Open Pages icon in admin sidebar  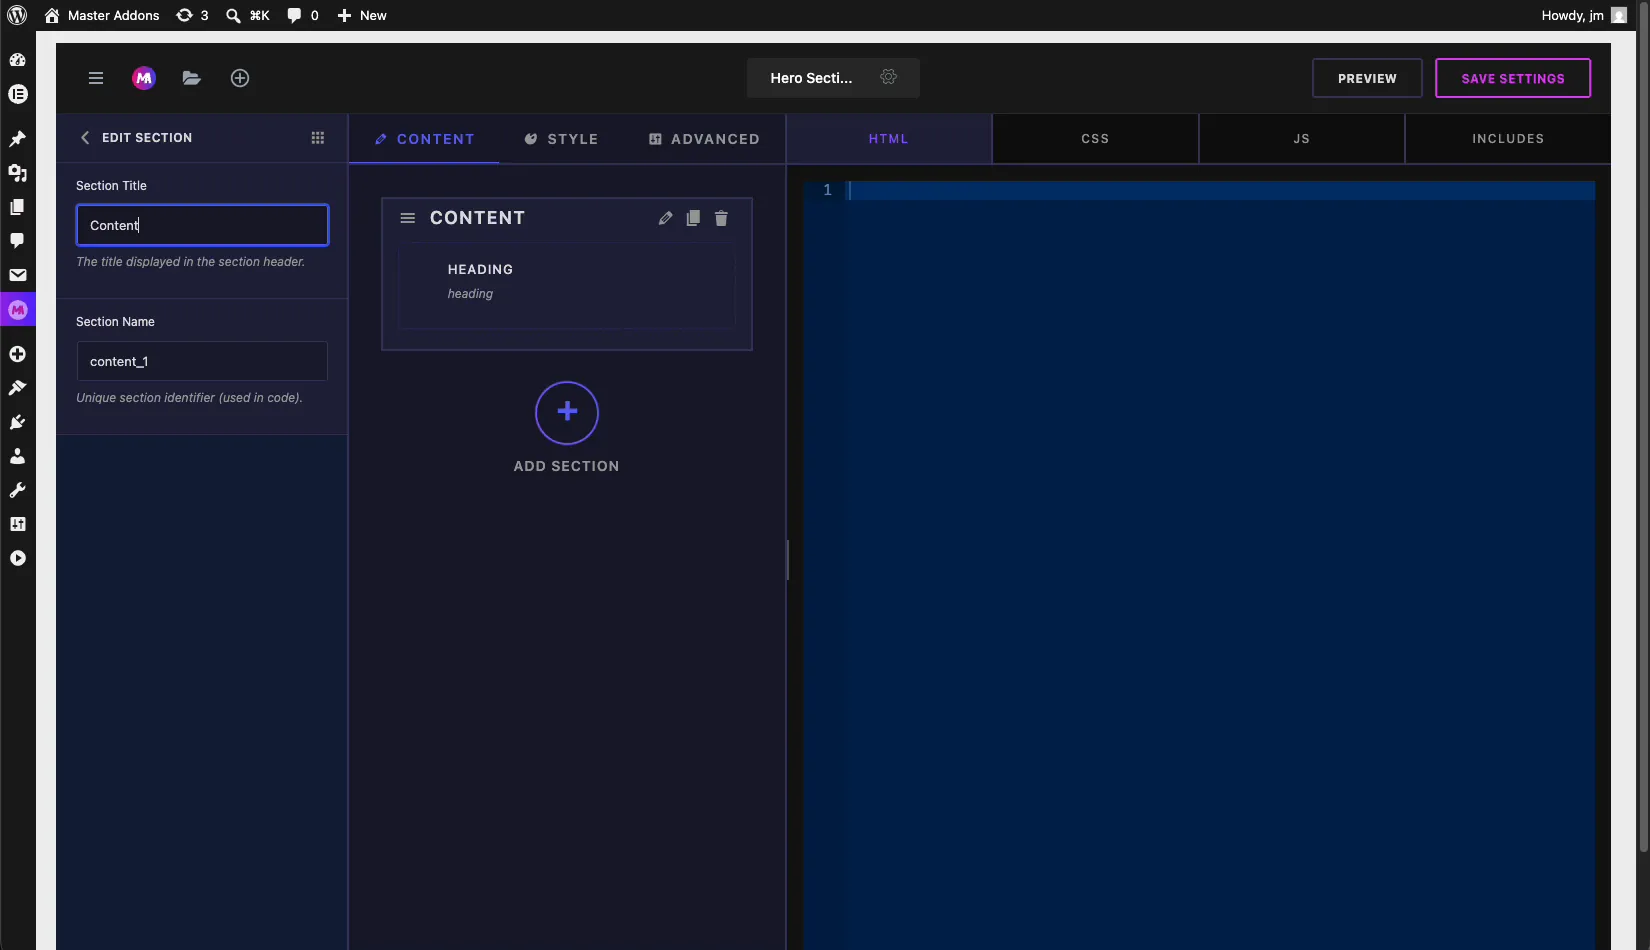pyautogui.click(x=17, y=207)
